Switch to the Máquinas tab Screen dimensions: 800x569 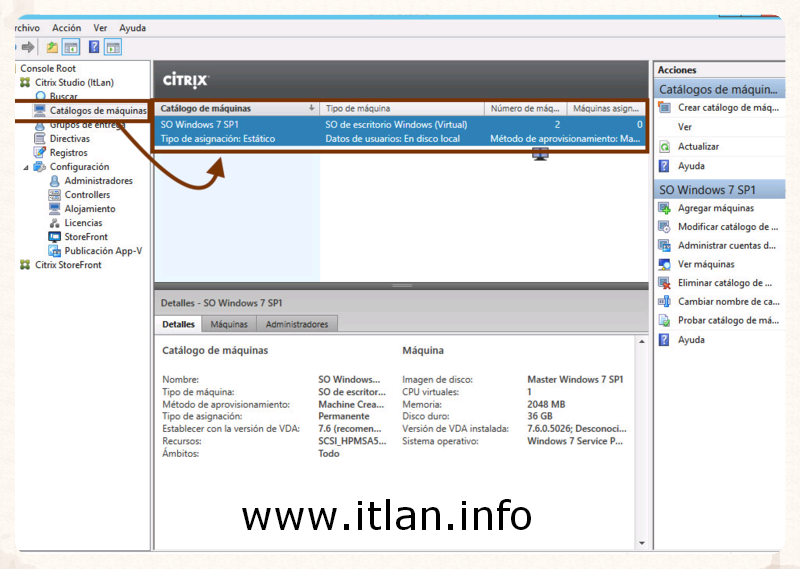(229, 324)
